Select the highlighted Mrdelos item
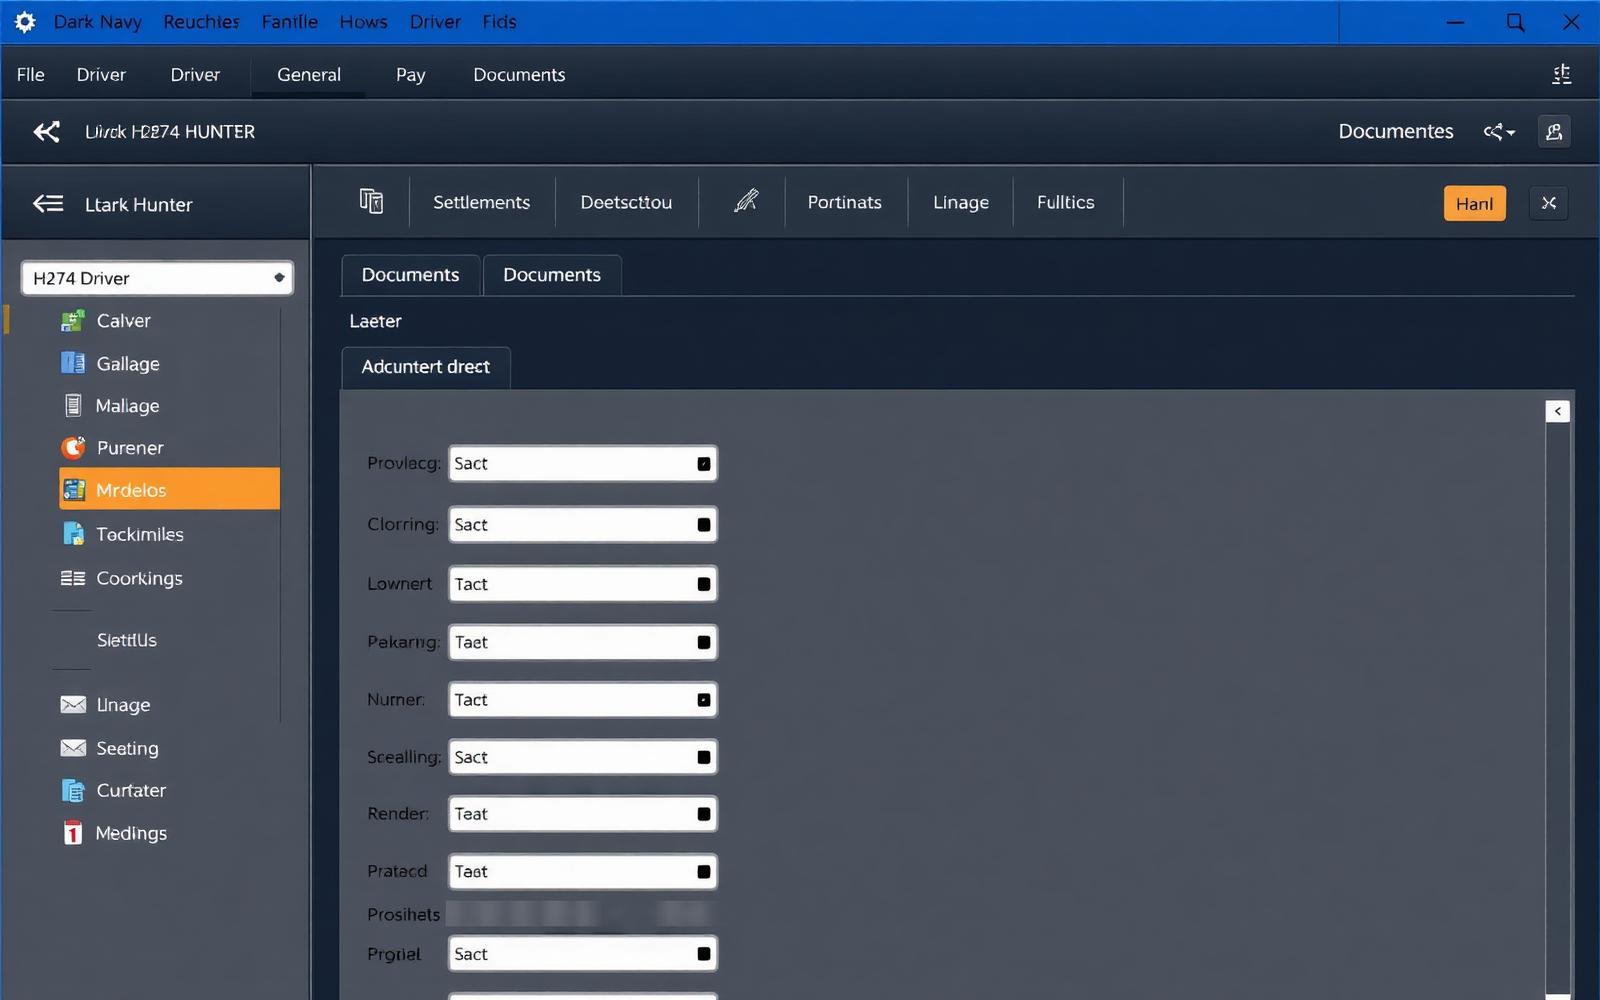The width and height of the screenshot is (1600, 1000). (x=169, y=489)
